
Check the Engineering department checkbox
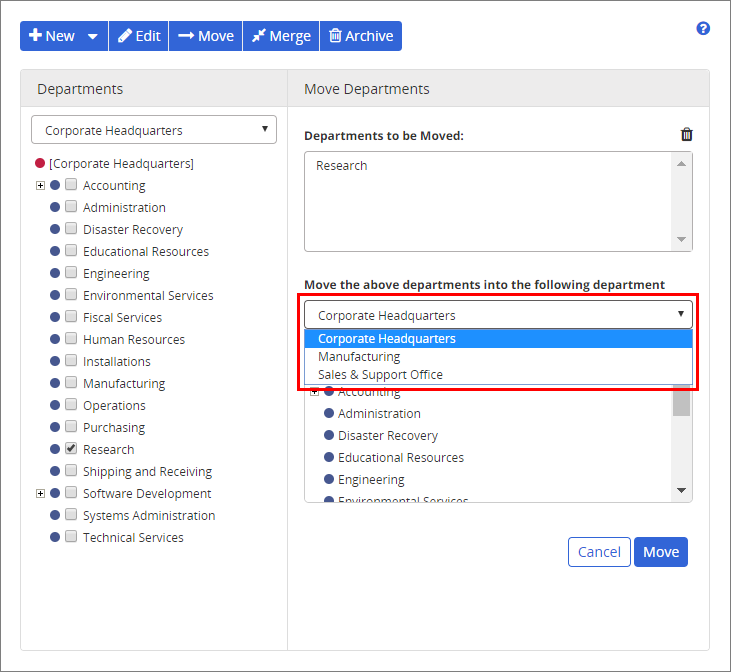[x=71, y=273]
